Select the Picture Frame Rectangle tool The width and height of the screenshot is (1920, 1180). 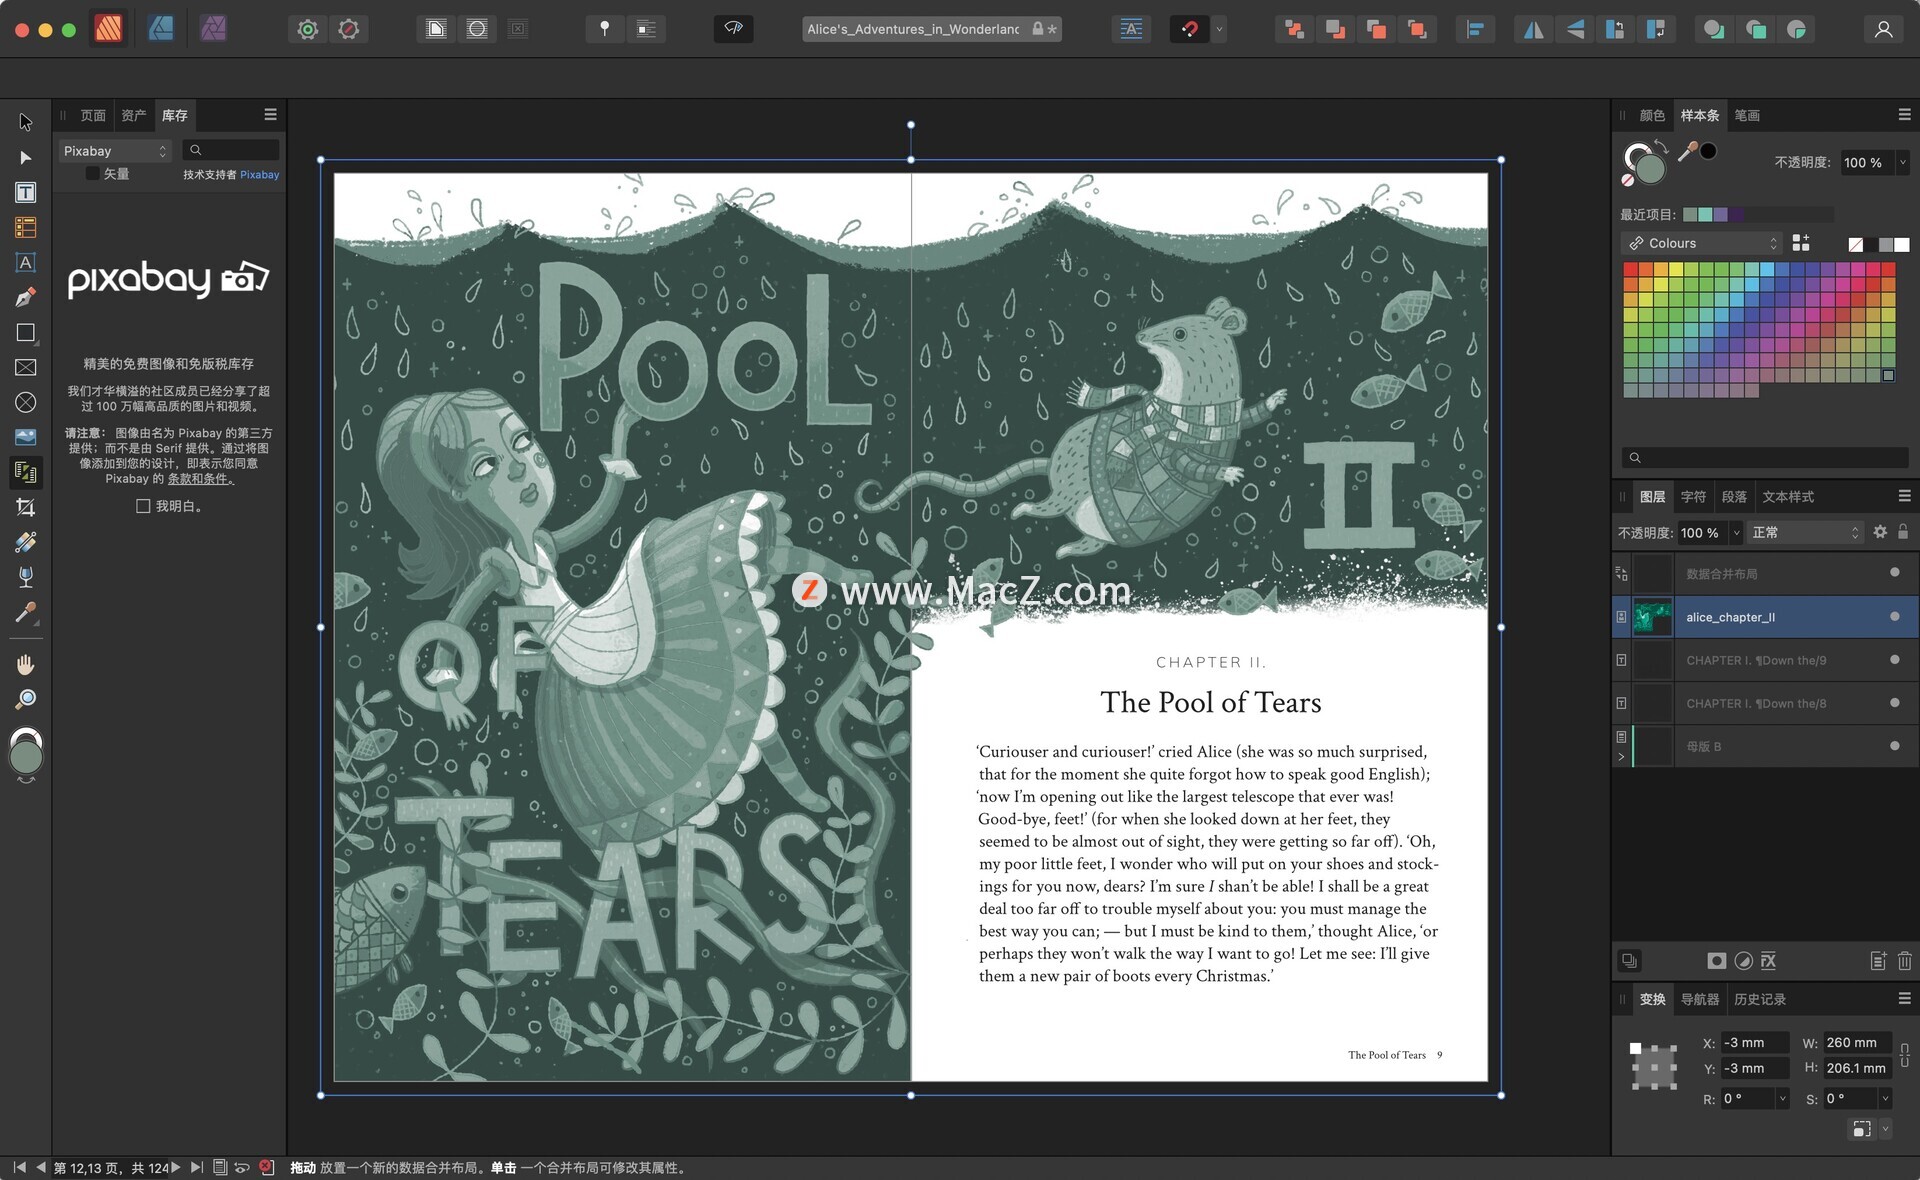pos(26,367)
